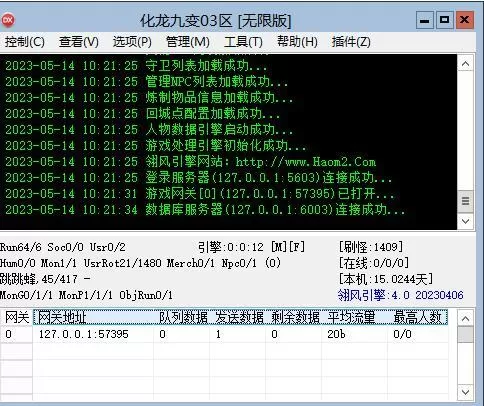484x406 pixels.
Task: Click the DX application icon in title bar
Action: [x=7, y=20]
